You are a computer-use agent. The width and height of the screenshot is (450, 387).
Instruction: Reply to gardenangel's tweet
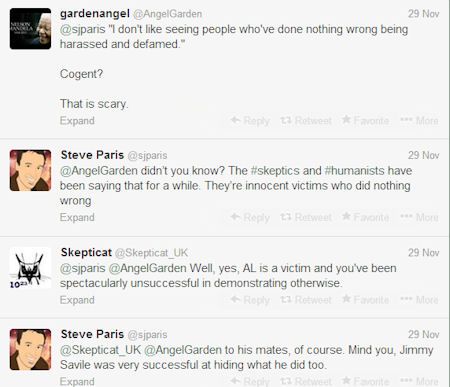coord(250,121)
